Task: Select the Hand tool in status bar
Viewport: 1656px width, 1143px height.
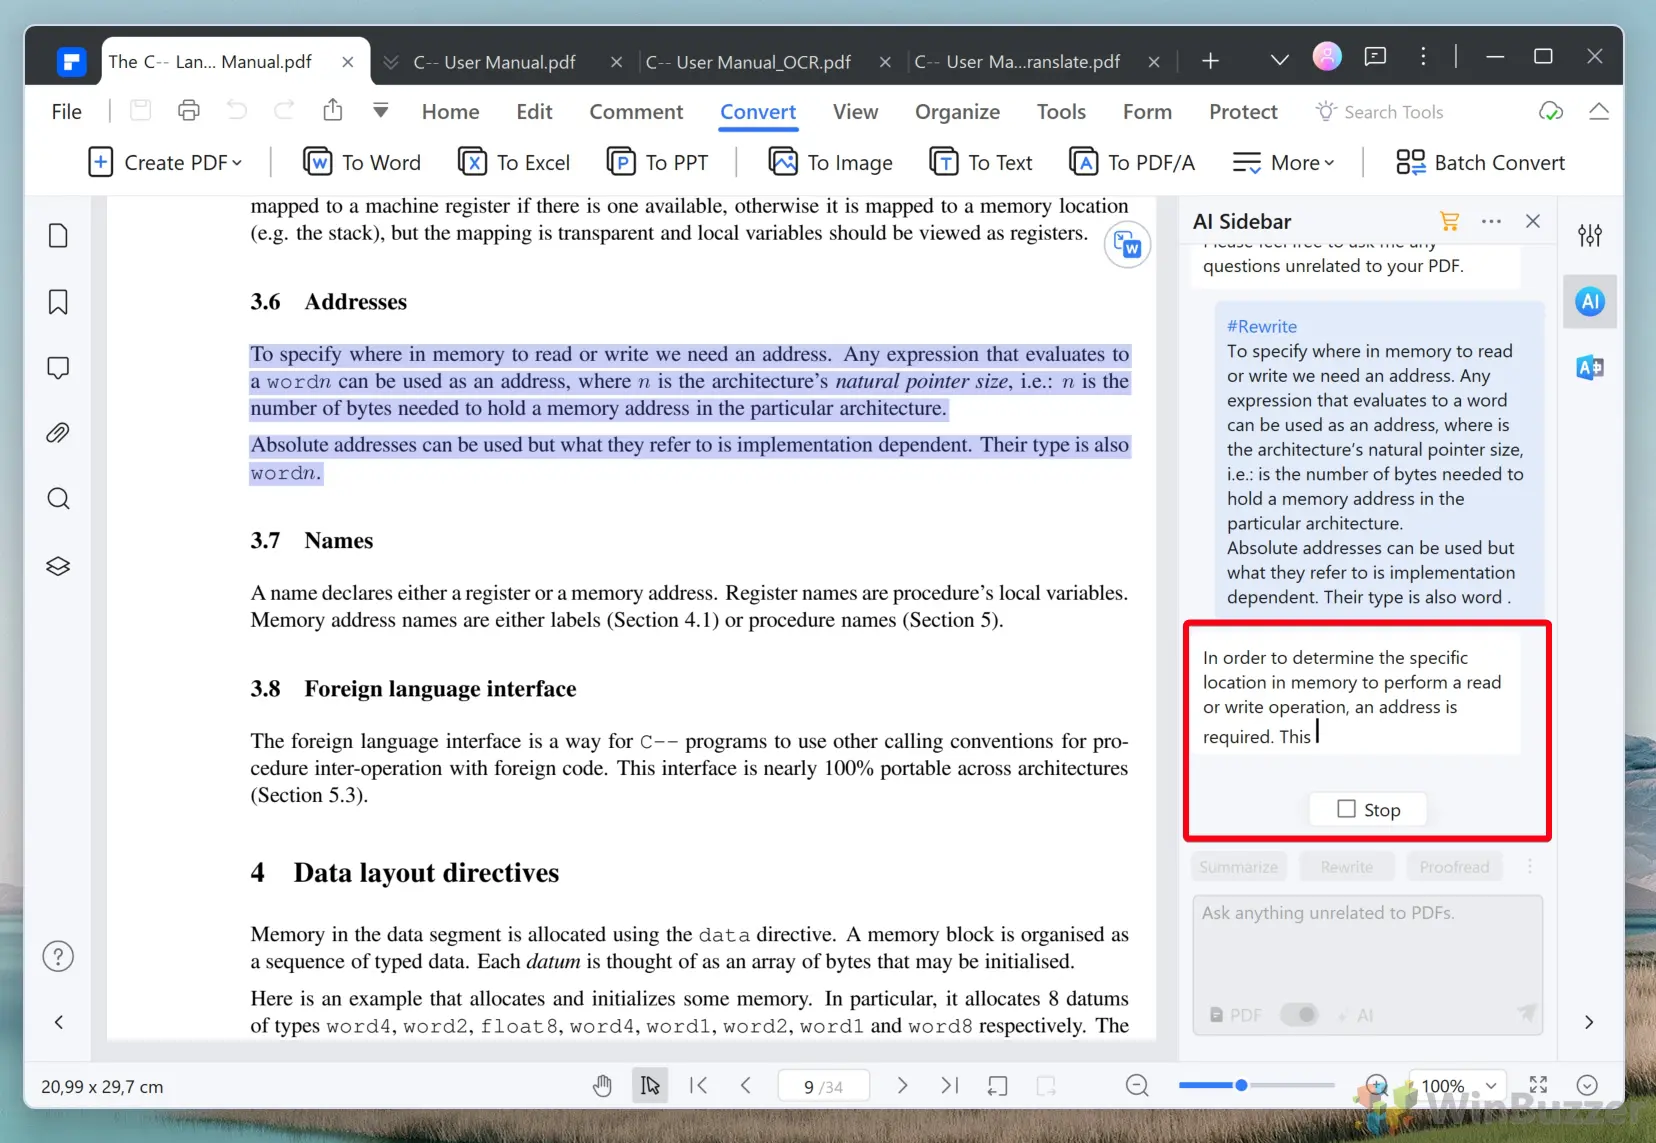Action: [602, 1086]
